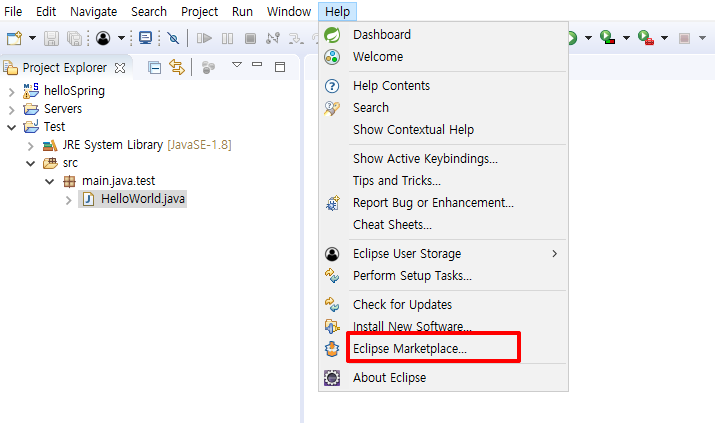Click the red stop square toolbar icon
Image resolution: width=715 pixels, height=423 pixels.
point(684,38)
